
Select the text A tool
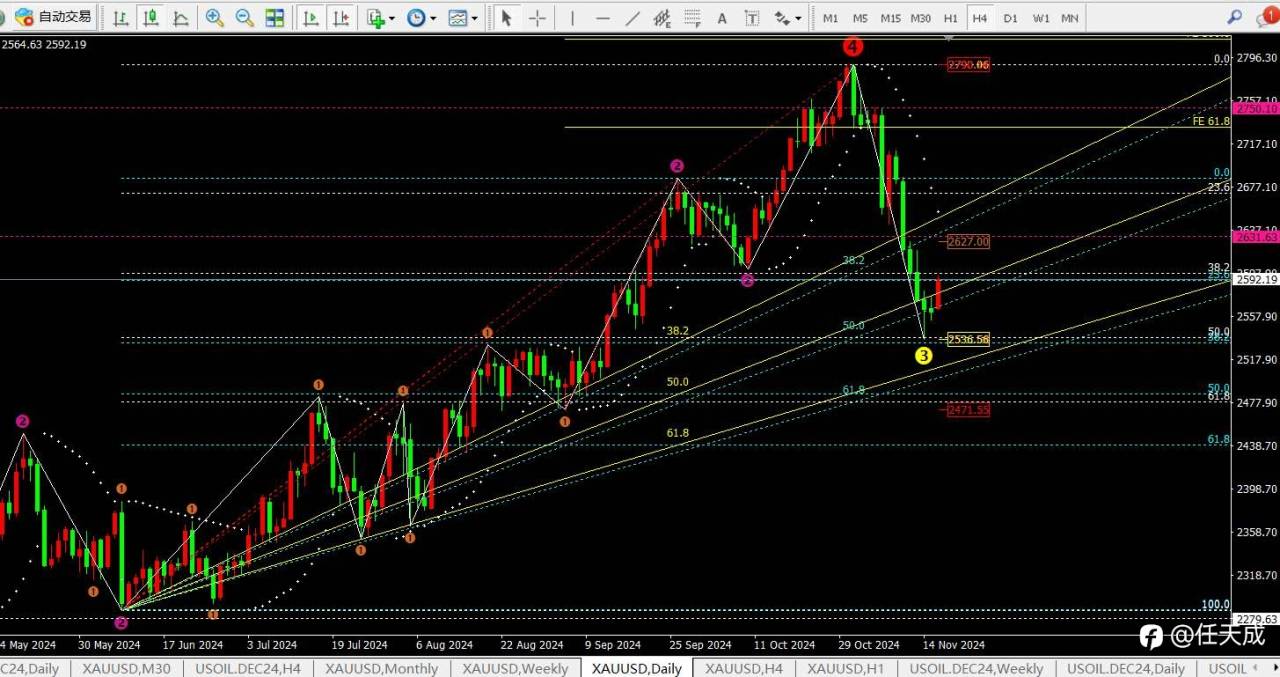pyautogui.click(x=722, y=17)
